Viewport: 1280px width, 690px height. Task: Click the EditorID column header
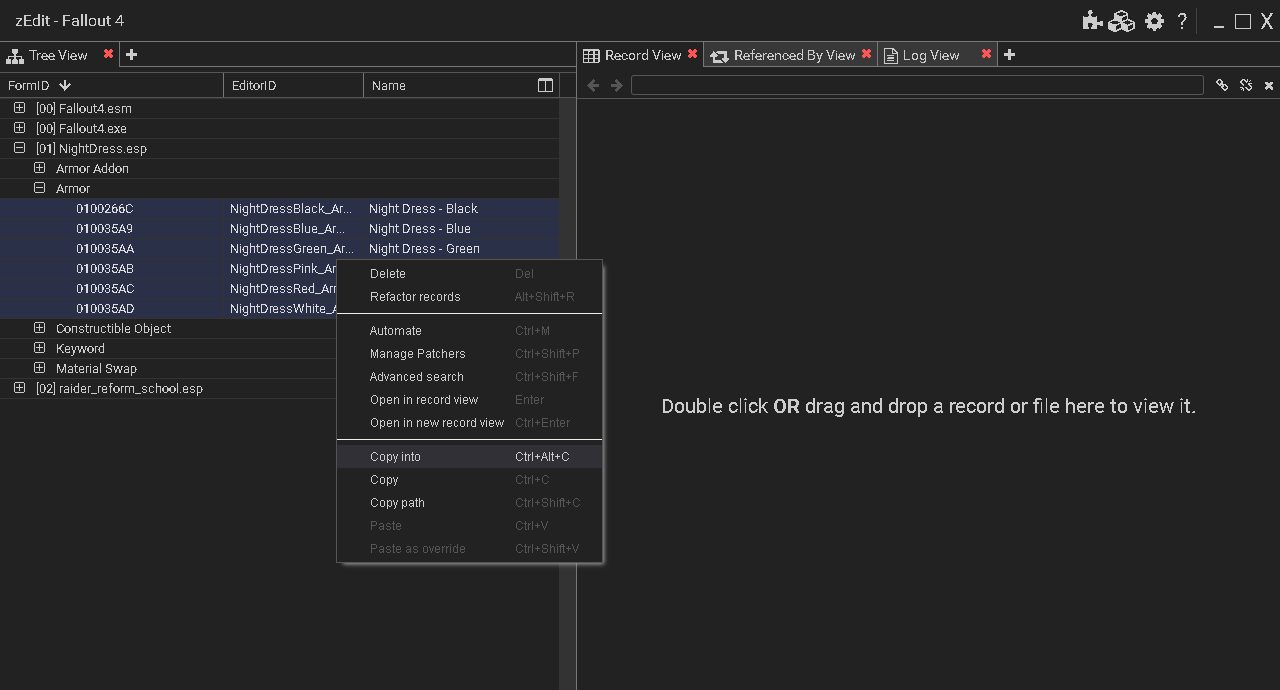pyautogui.click(x=293, y=86)
